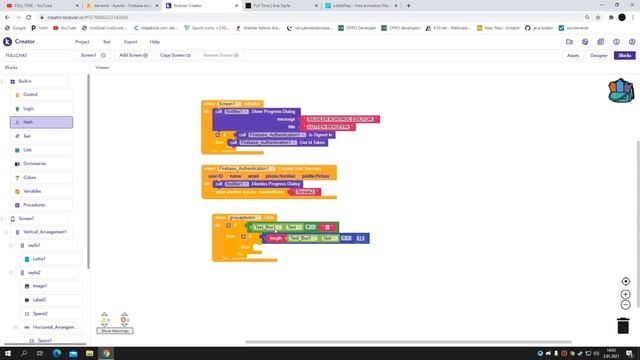Open the Test menu
The height and width of the screenshot is (360, 640).
click(107, 42)
